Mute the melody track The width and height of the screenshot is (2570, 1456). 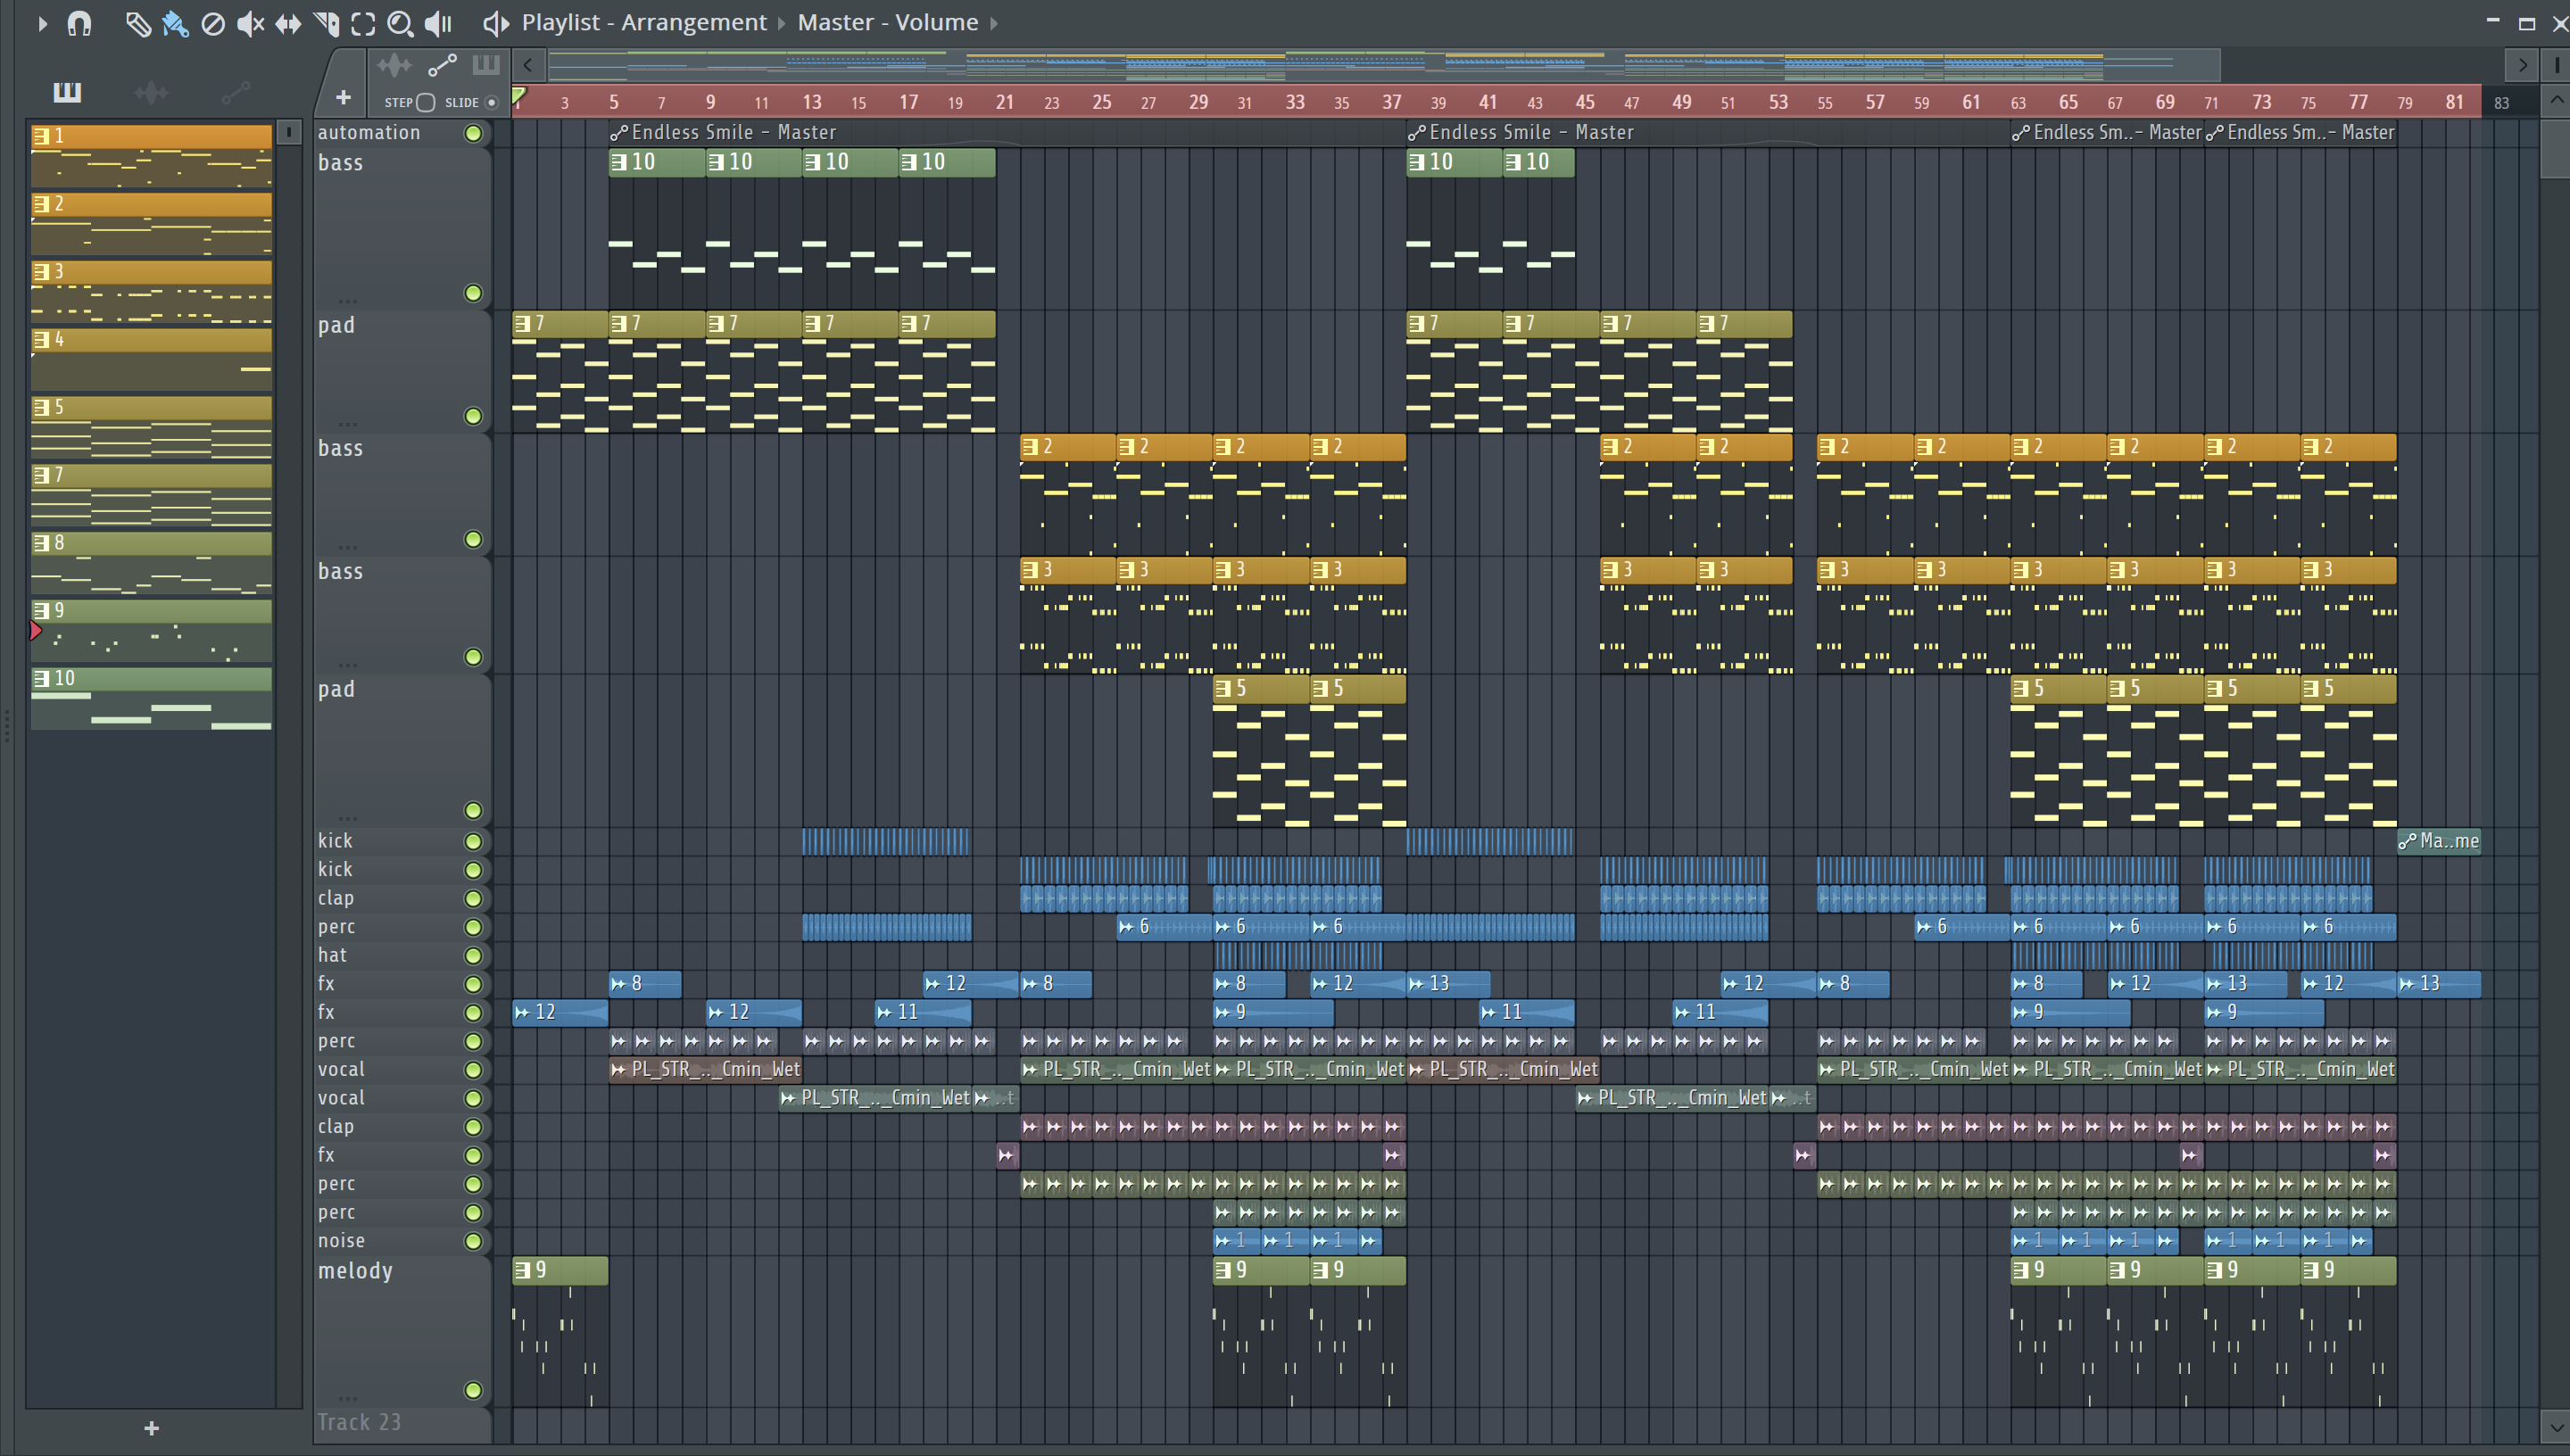[x=473, y=1390]
